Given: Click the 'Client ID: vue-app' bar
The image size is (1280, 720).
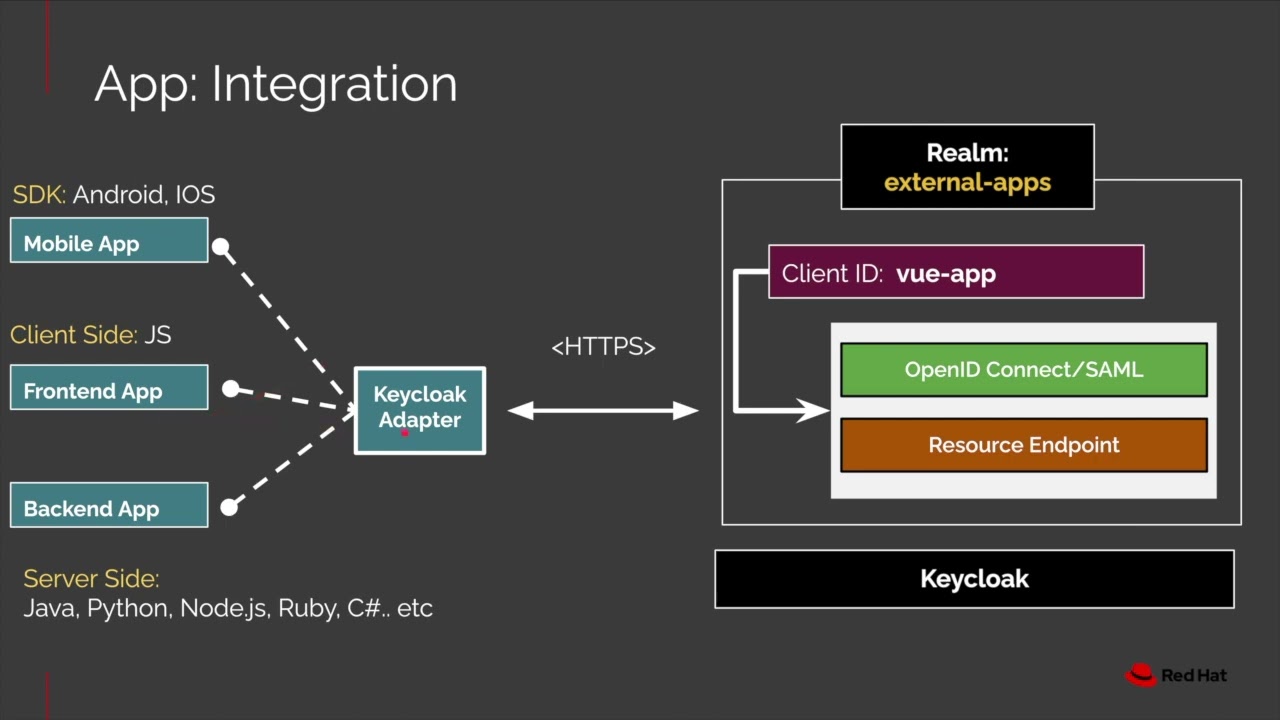Looking at the screenshot, I should tap(956, 272).
